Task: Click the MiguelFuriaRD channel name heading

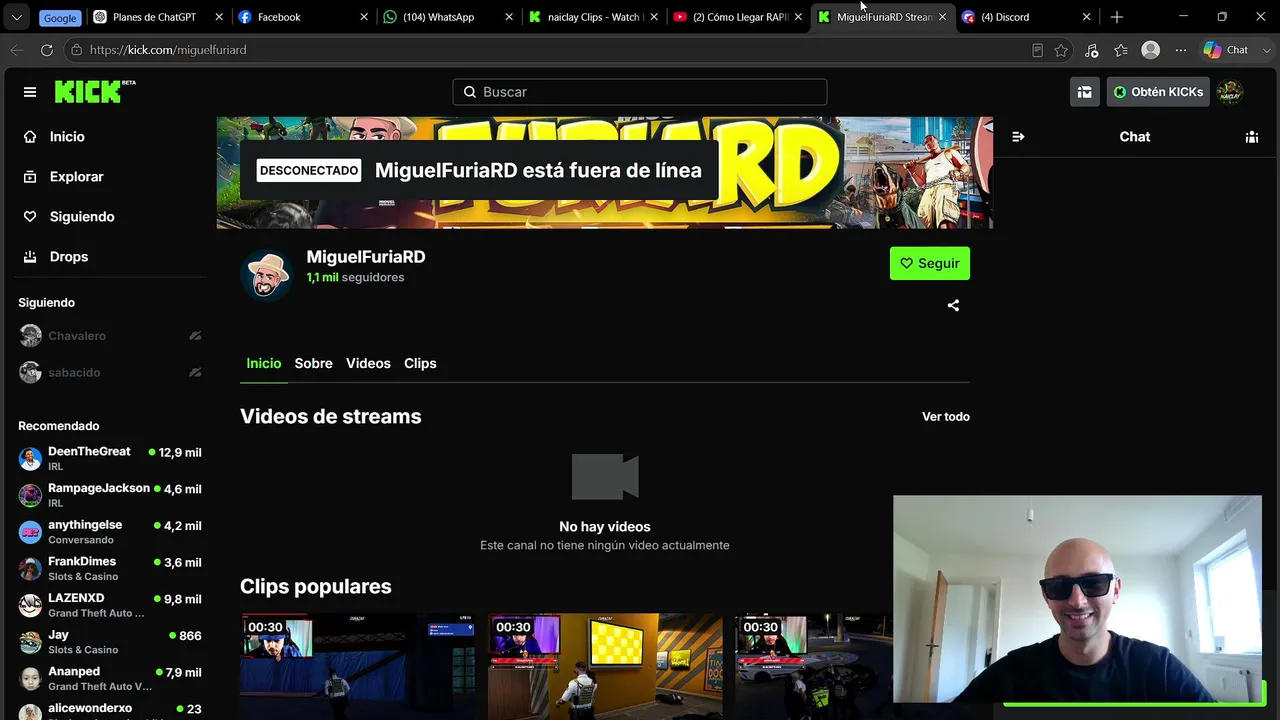Action: click(366, 257)
